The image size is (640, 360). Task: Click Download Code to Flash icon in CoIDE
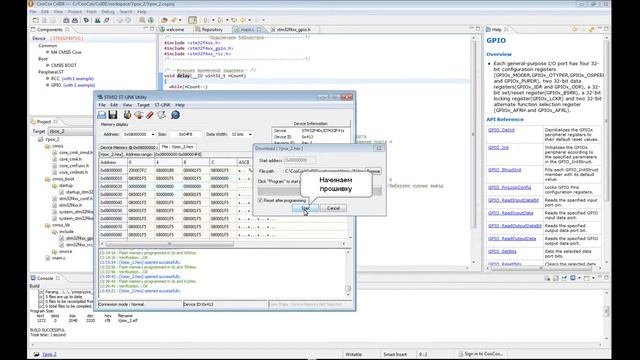(x=107, y=20)
